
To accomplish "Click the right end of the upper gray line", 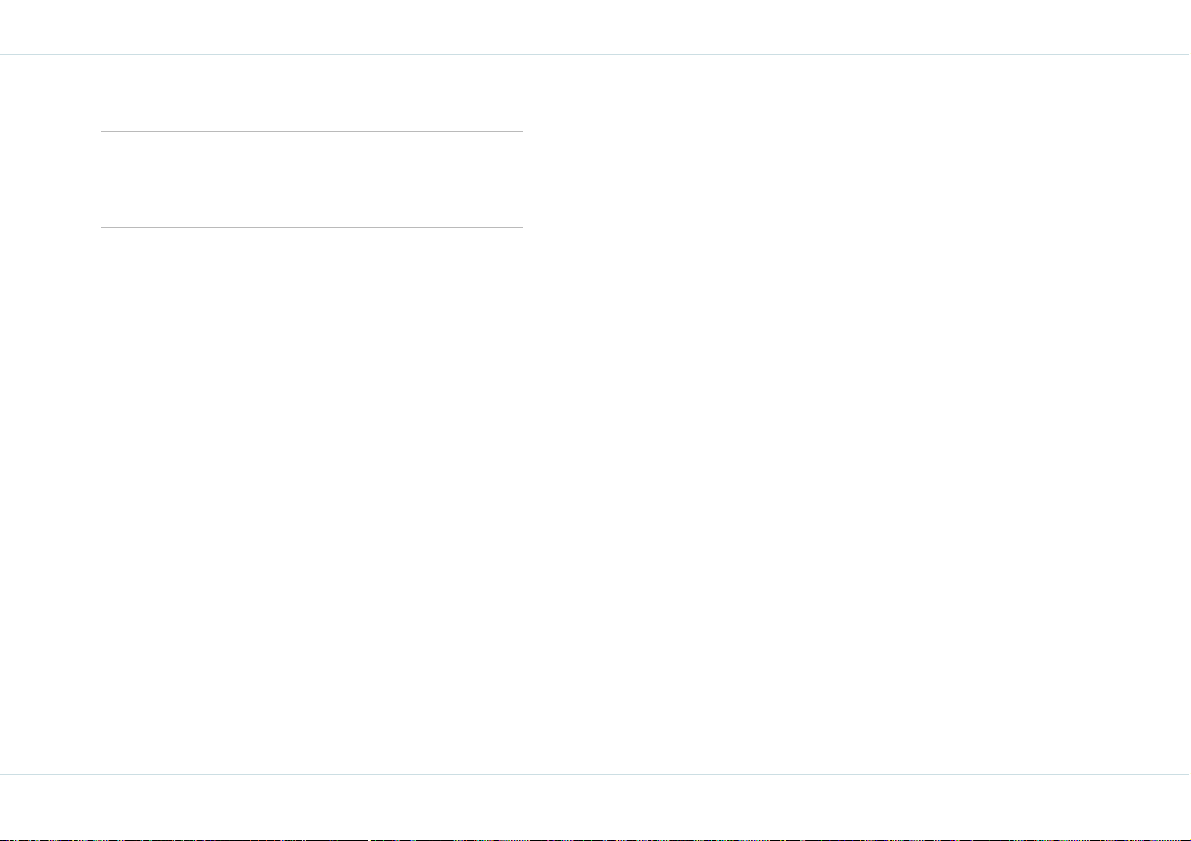I will click(x=521, y=131).
